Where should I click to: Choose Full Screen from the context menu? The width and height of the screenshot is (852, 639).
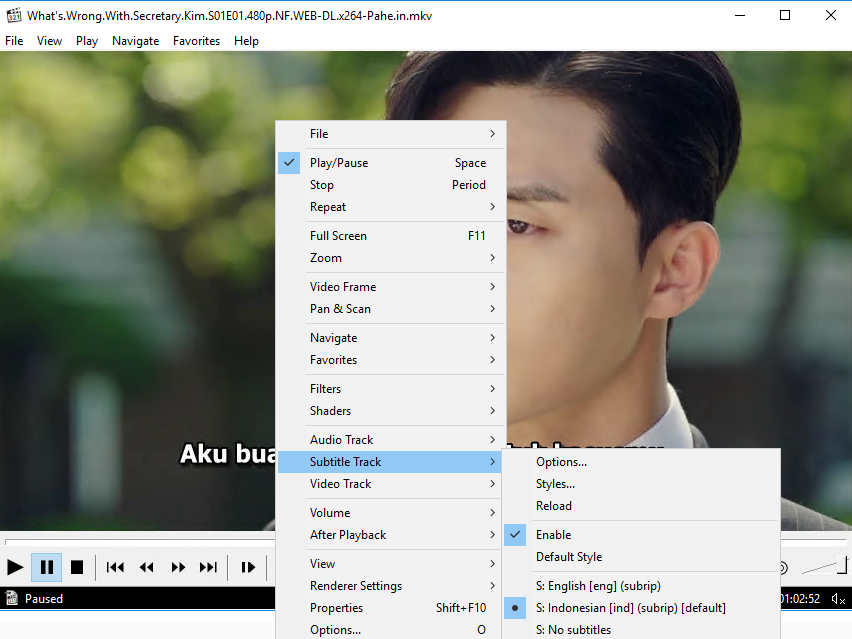click(391, 236)
